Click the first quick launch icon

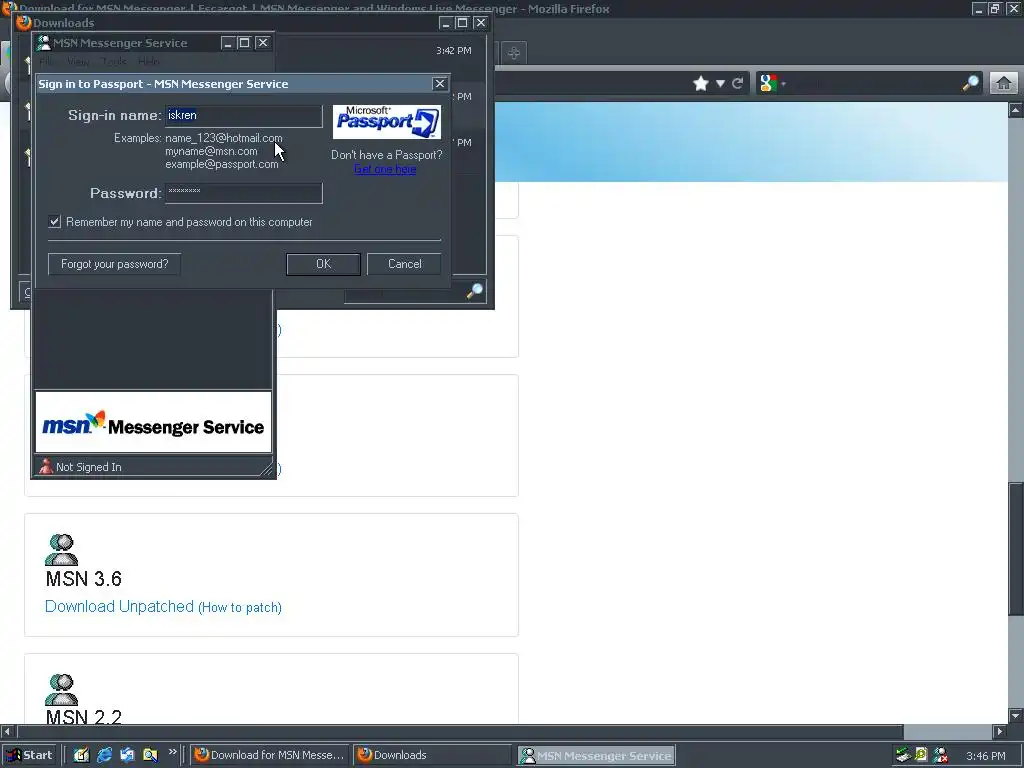point(82,755)
